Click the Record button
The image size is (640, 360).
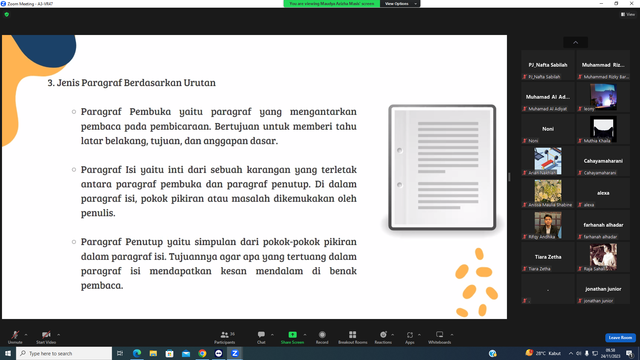pos(322,337)
